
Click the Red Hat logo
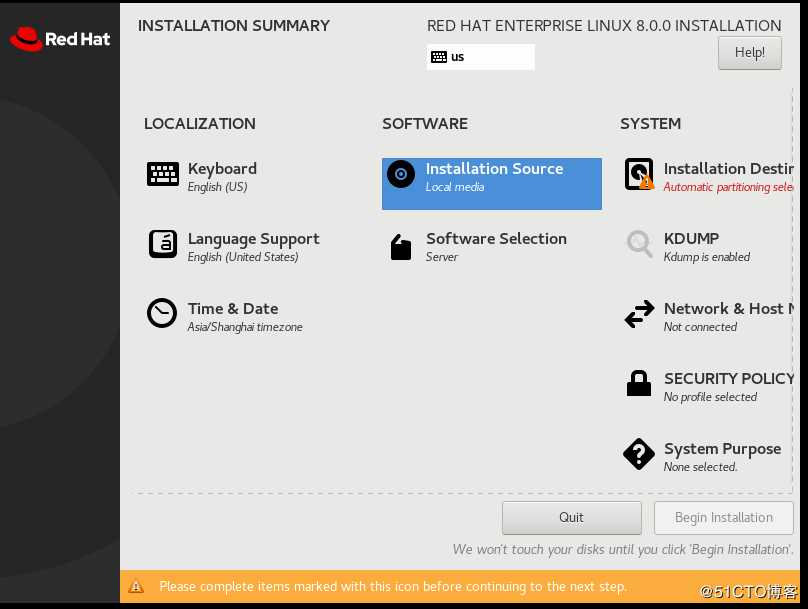click(x=60, y=39)
